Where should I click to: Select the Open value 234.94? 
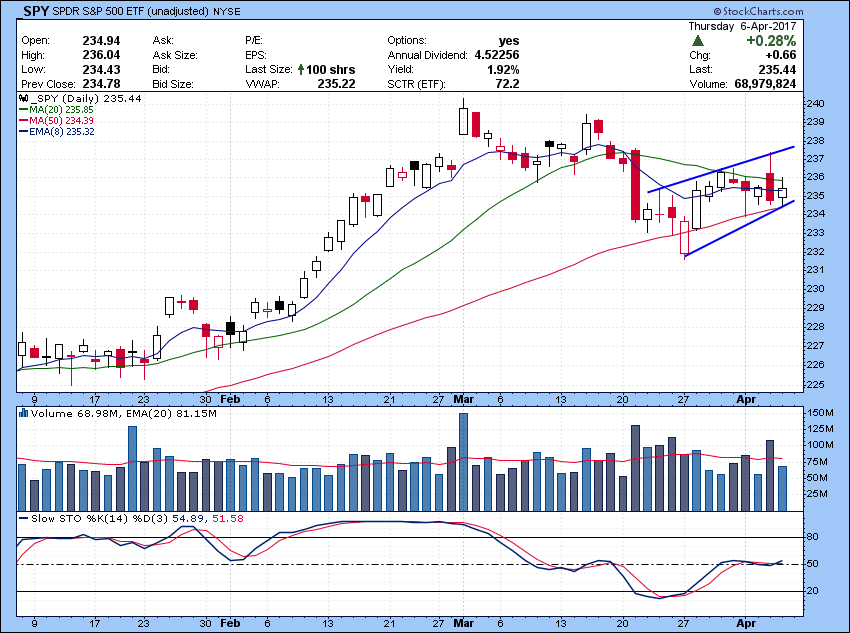click(x=101, y=41)
